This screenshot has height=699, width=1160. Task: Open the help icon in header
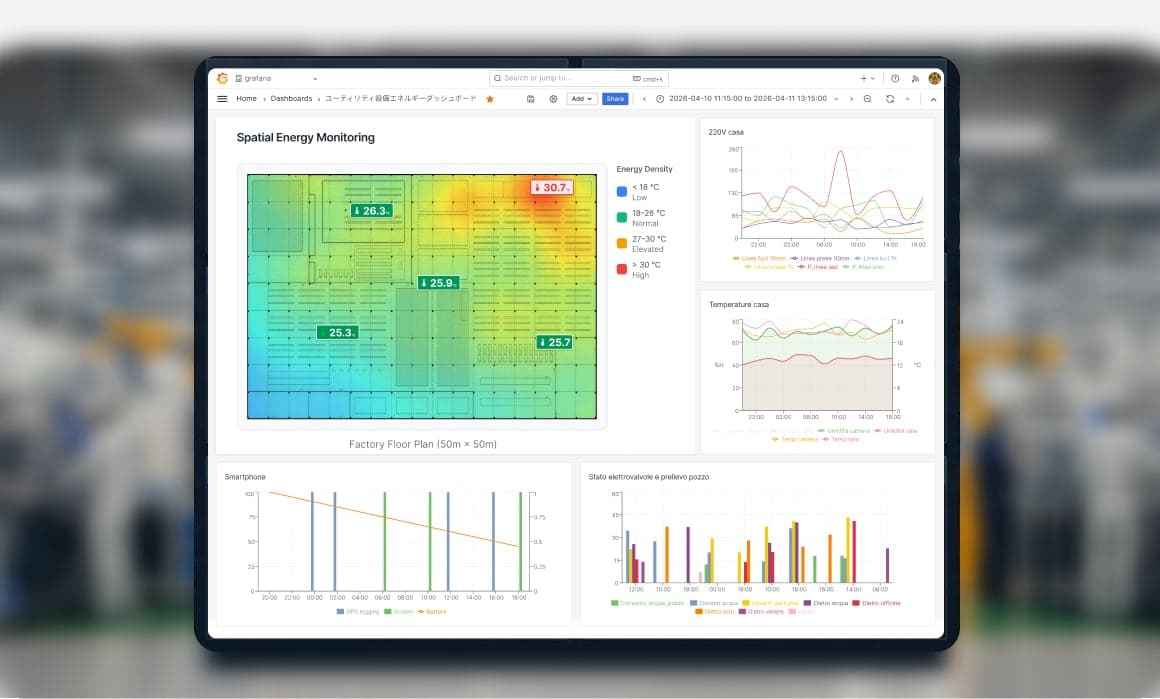click(895, 78)
